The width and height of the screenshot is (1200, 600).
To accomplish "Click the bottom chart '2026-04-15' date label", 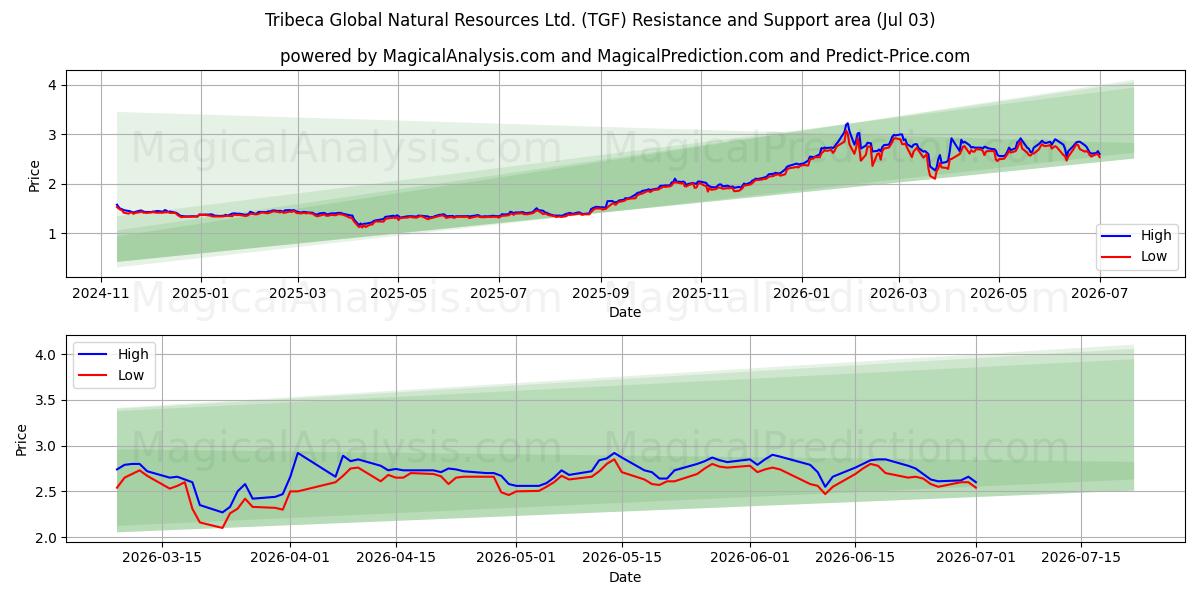I will click(x=396, y=559).
